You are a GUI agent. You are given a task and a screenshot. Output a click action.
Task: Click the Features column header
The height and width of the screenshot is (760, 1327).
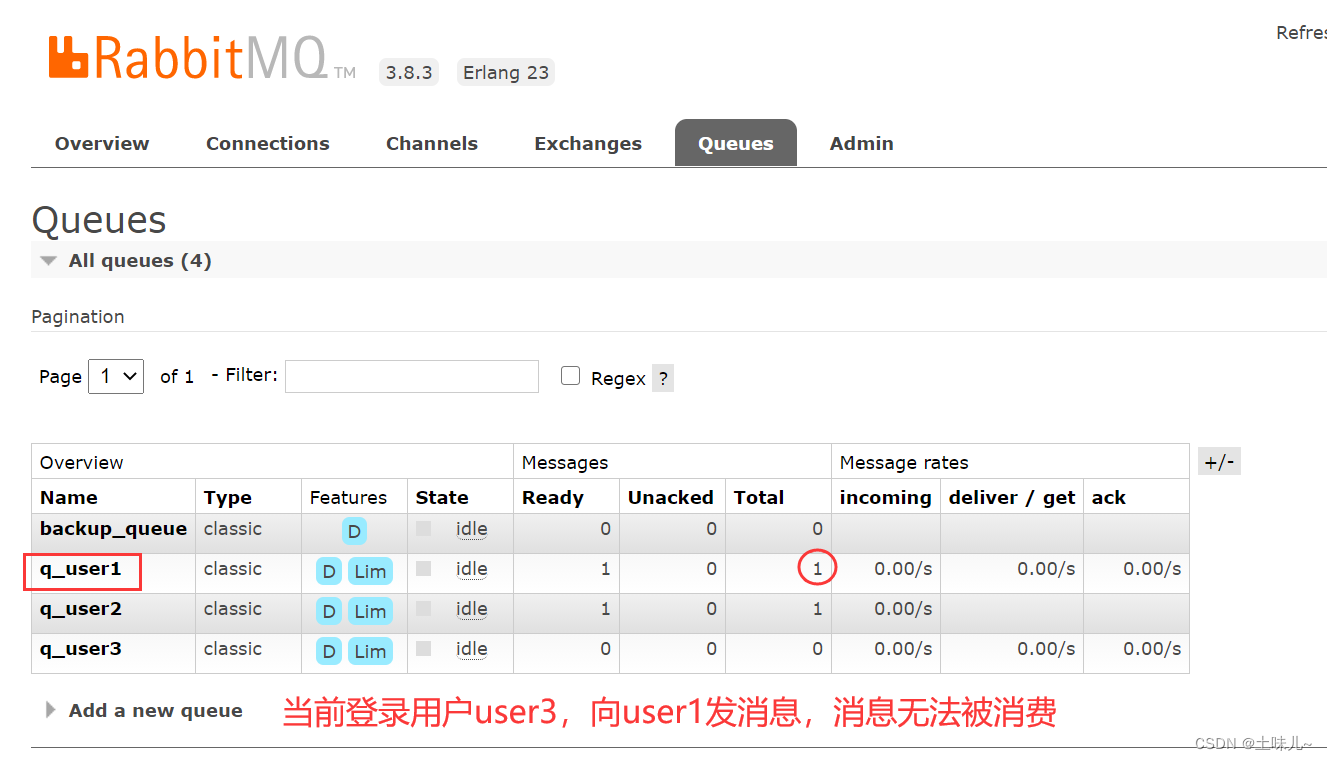pyautogui.click(x=348, y=497)
